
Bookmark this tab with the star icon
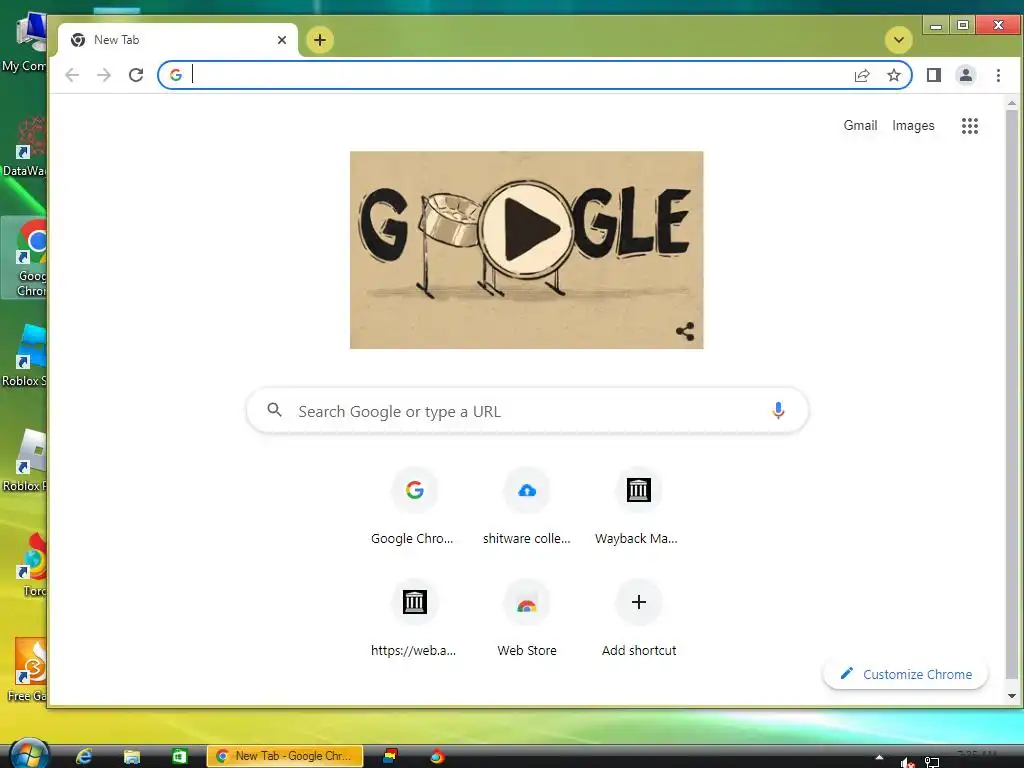(893, 75)
